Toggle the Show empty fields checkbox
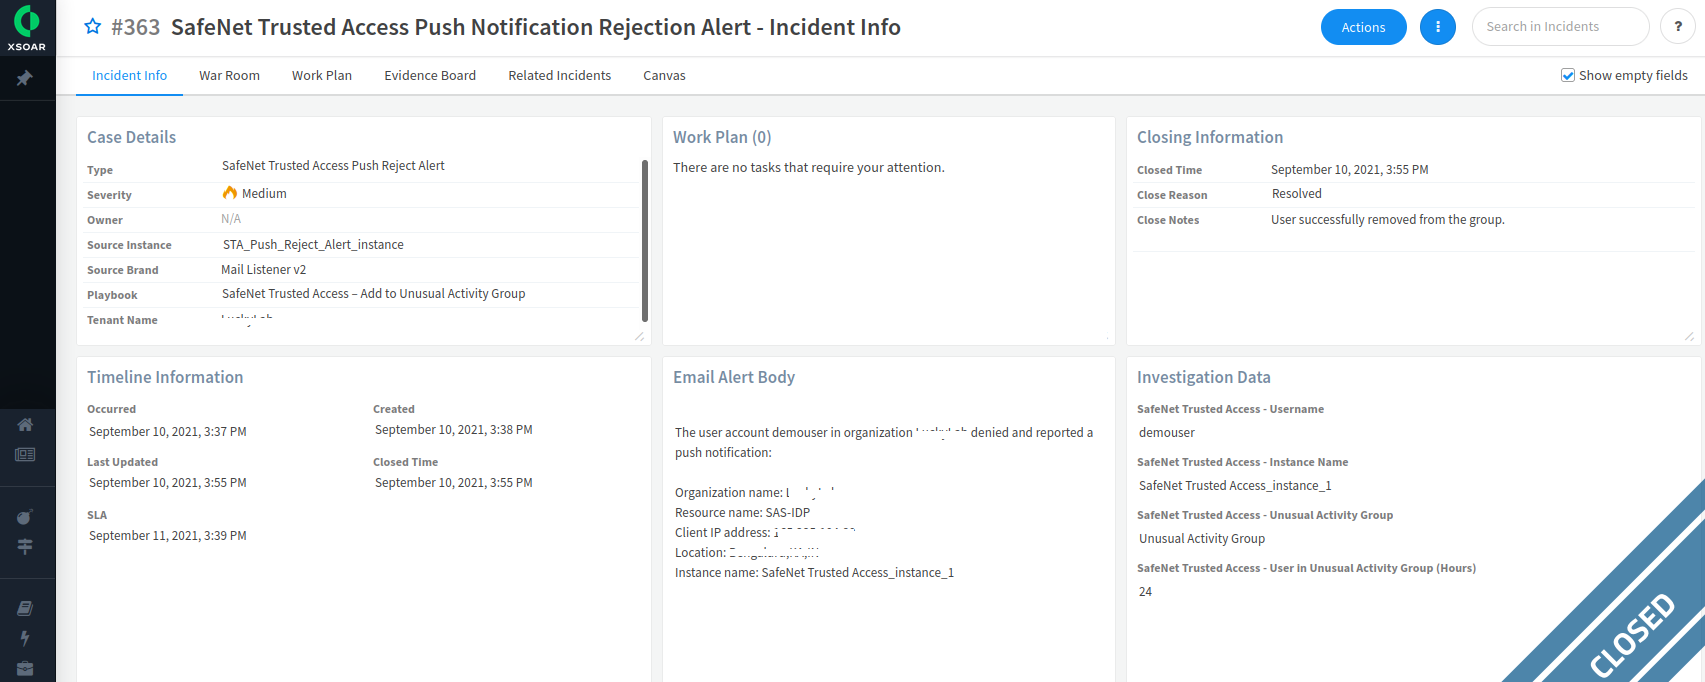Screen dimensions: 1705x682 coord(1568,75)
